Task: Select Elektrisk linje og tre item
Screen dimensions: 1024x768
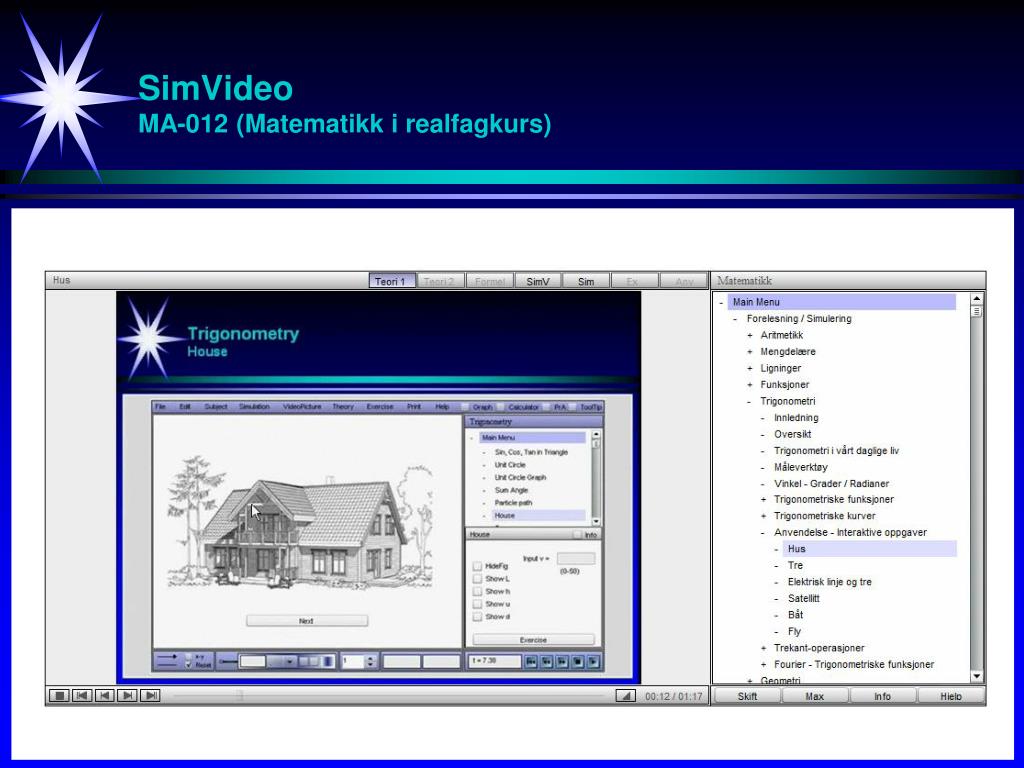Action: tap(829, 582)
